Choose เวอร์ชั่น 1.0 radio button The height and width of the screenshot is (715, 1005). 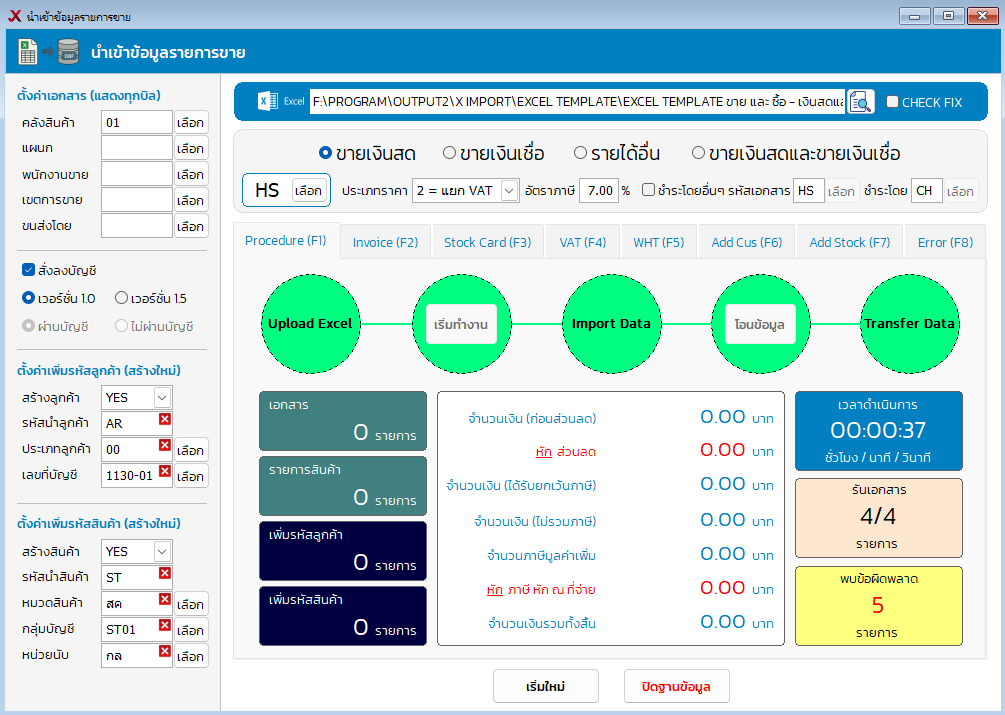(x=28, y=297)
